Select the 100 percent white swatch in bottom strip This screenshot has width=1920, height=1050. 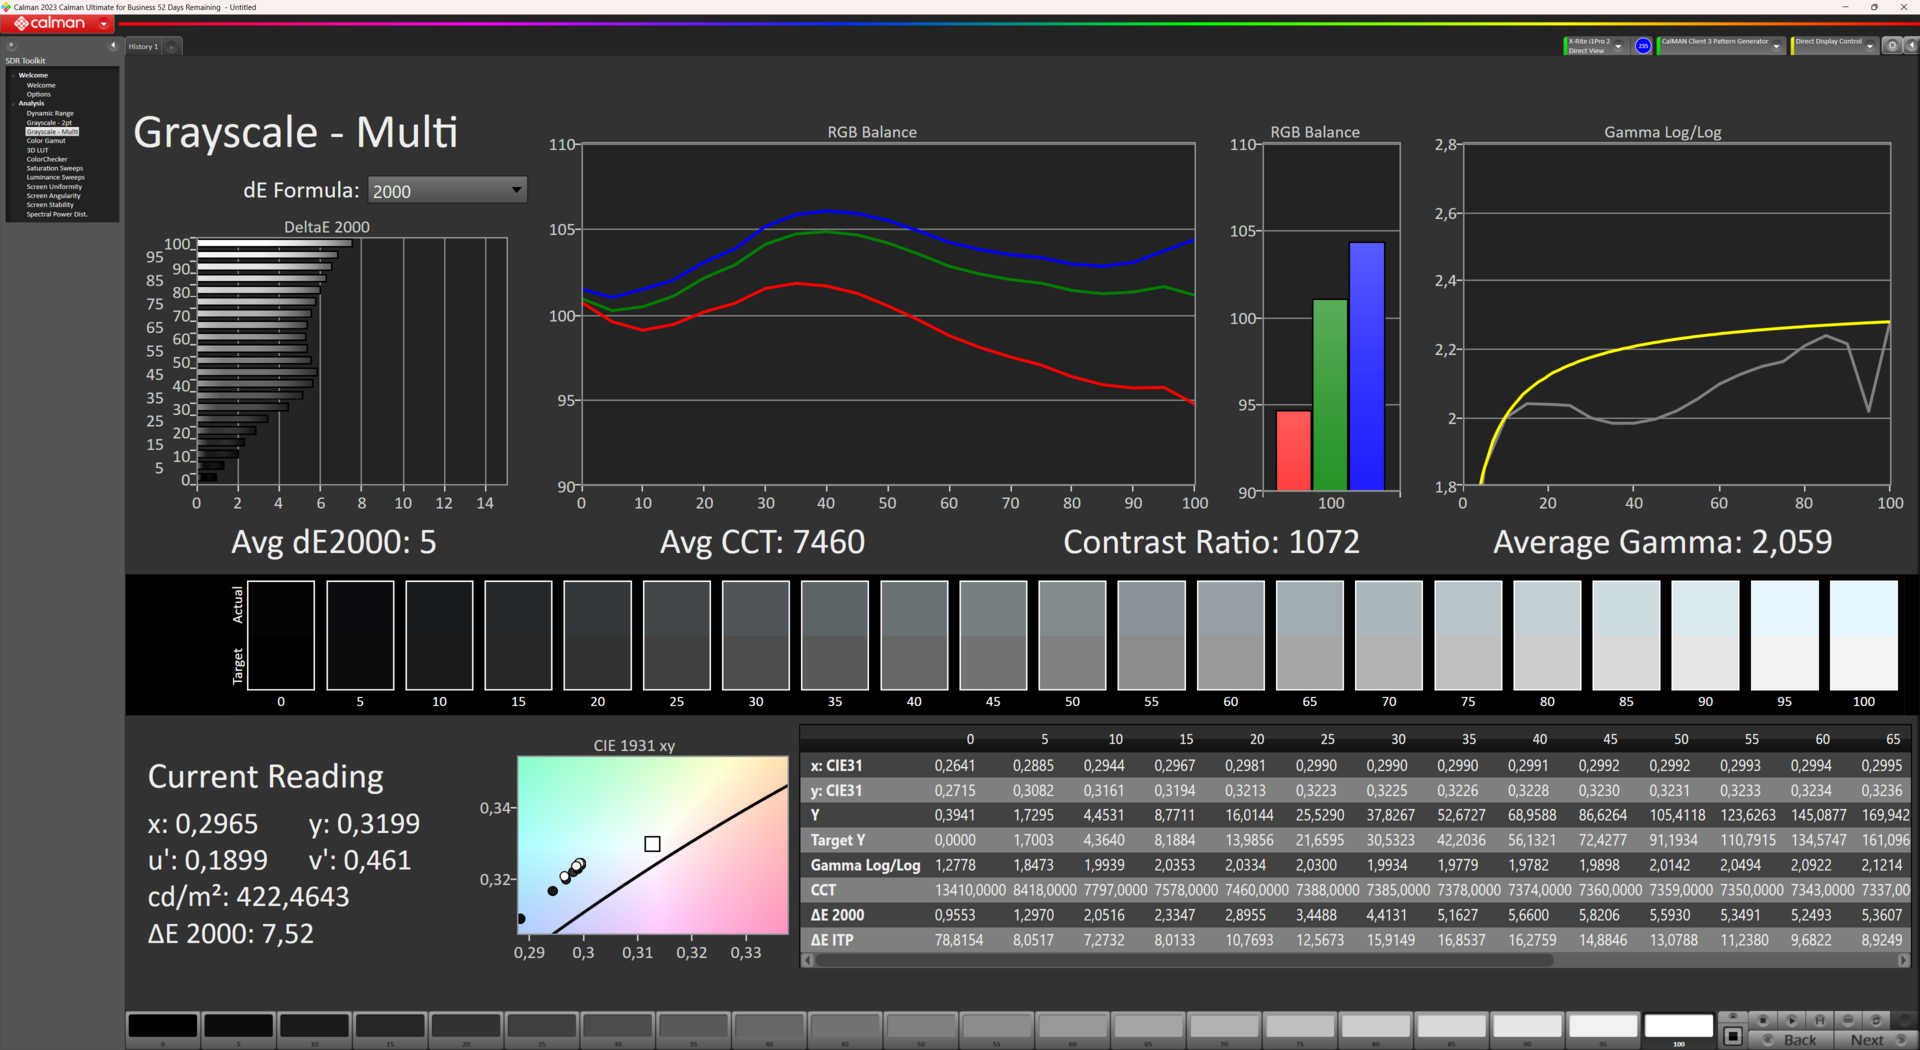1678,1027
